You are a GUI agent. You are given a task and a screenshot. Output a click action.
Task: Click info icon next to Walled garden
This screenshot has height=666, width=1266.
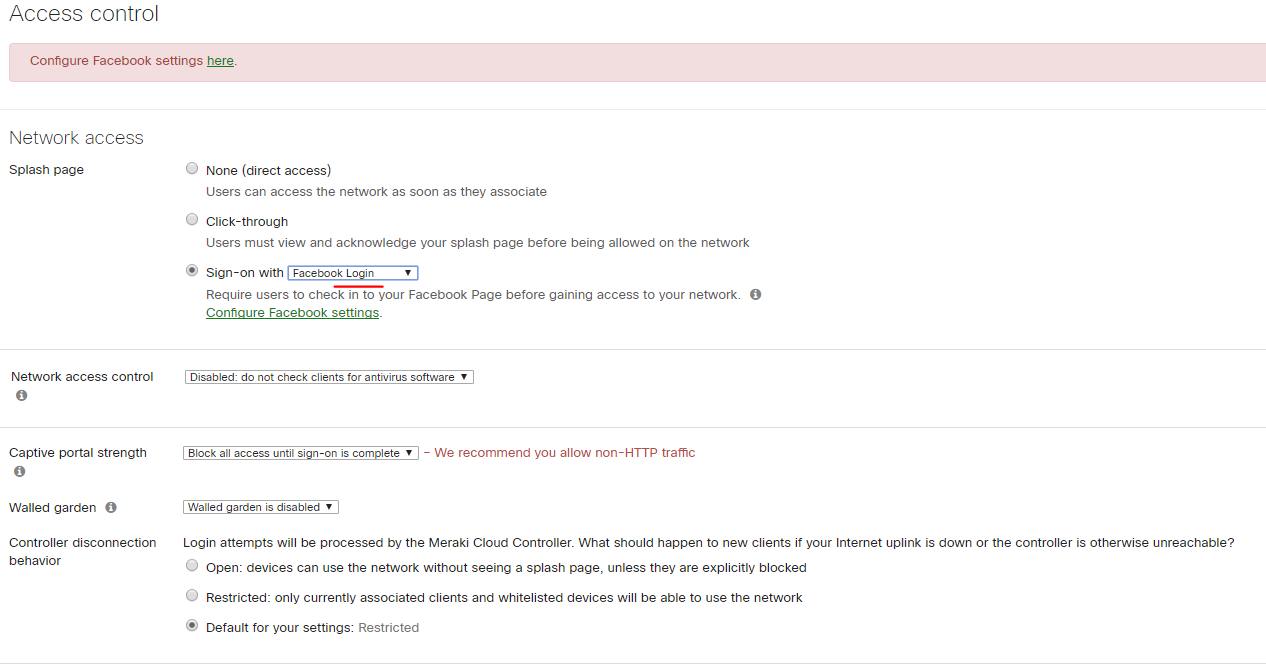tap(111, 508)
